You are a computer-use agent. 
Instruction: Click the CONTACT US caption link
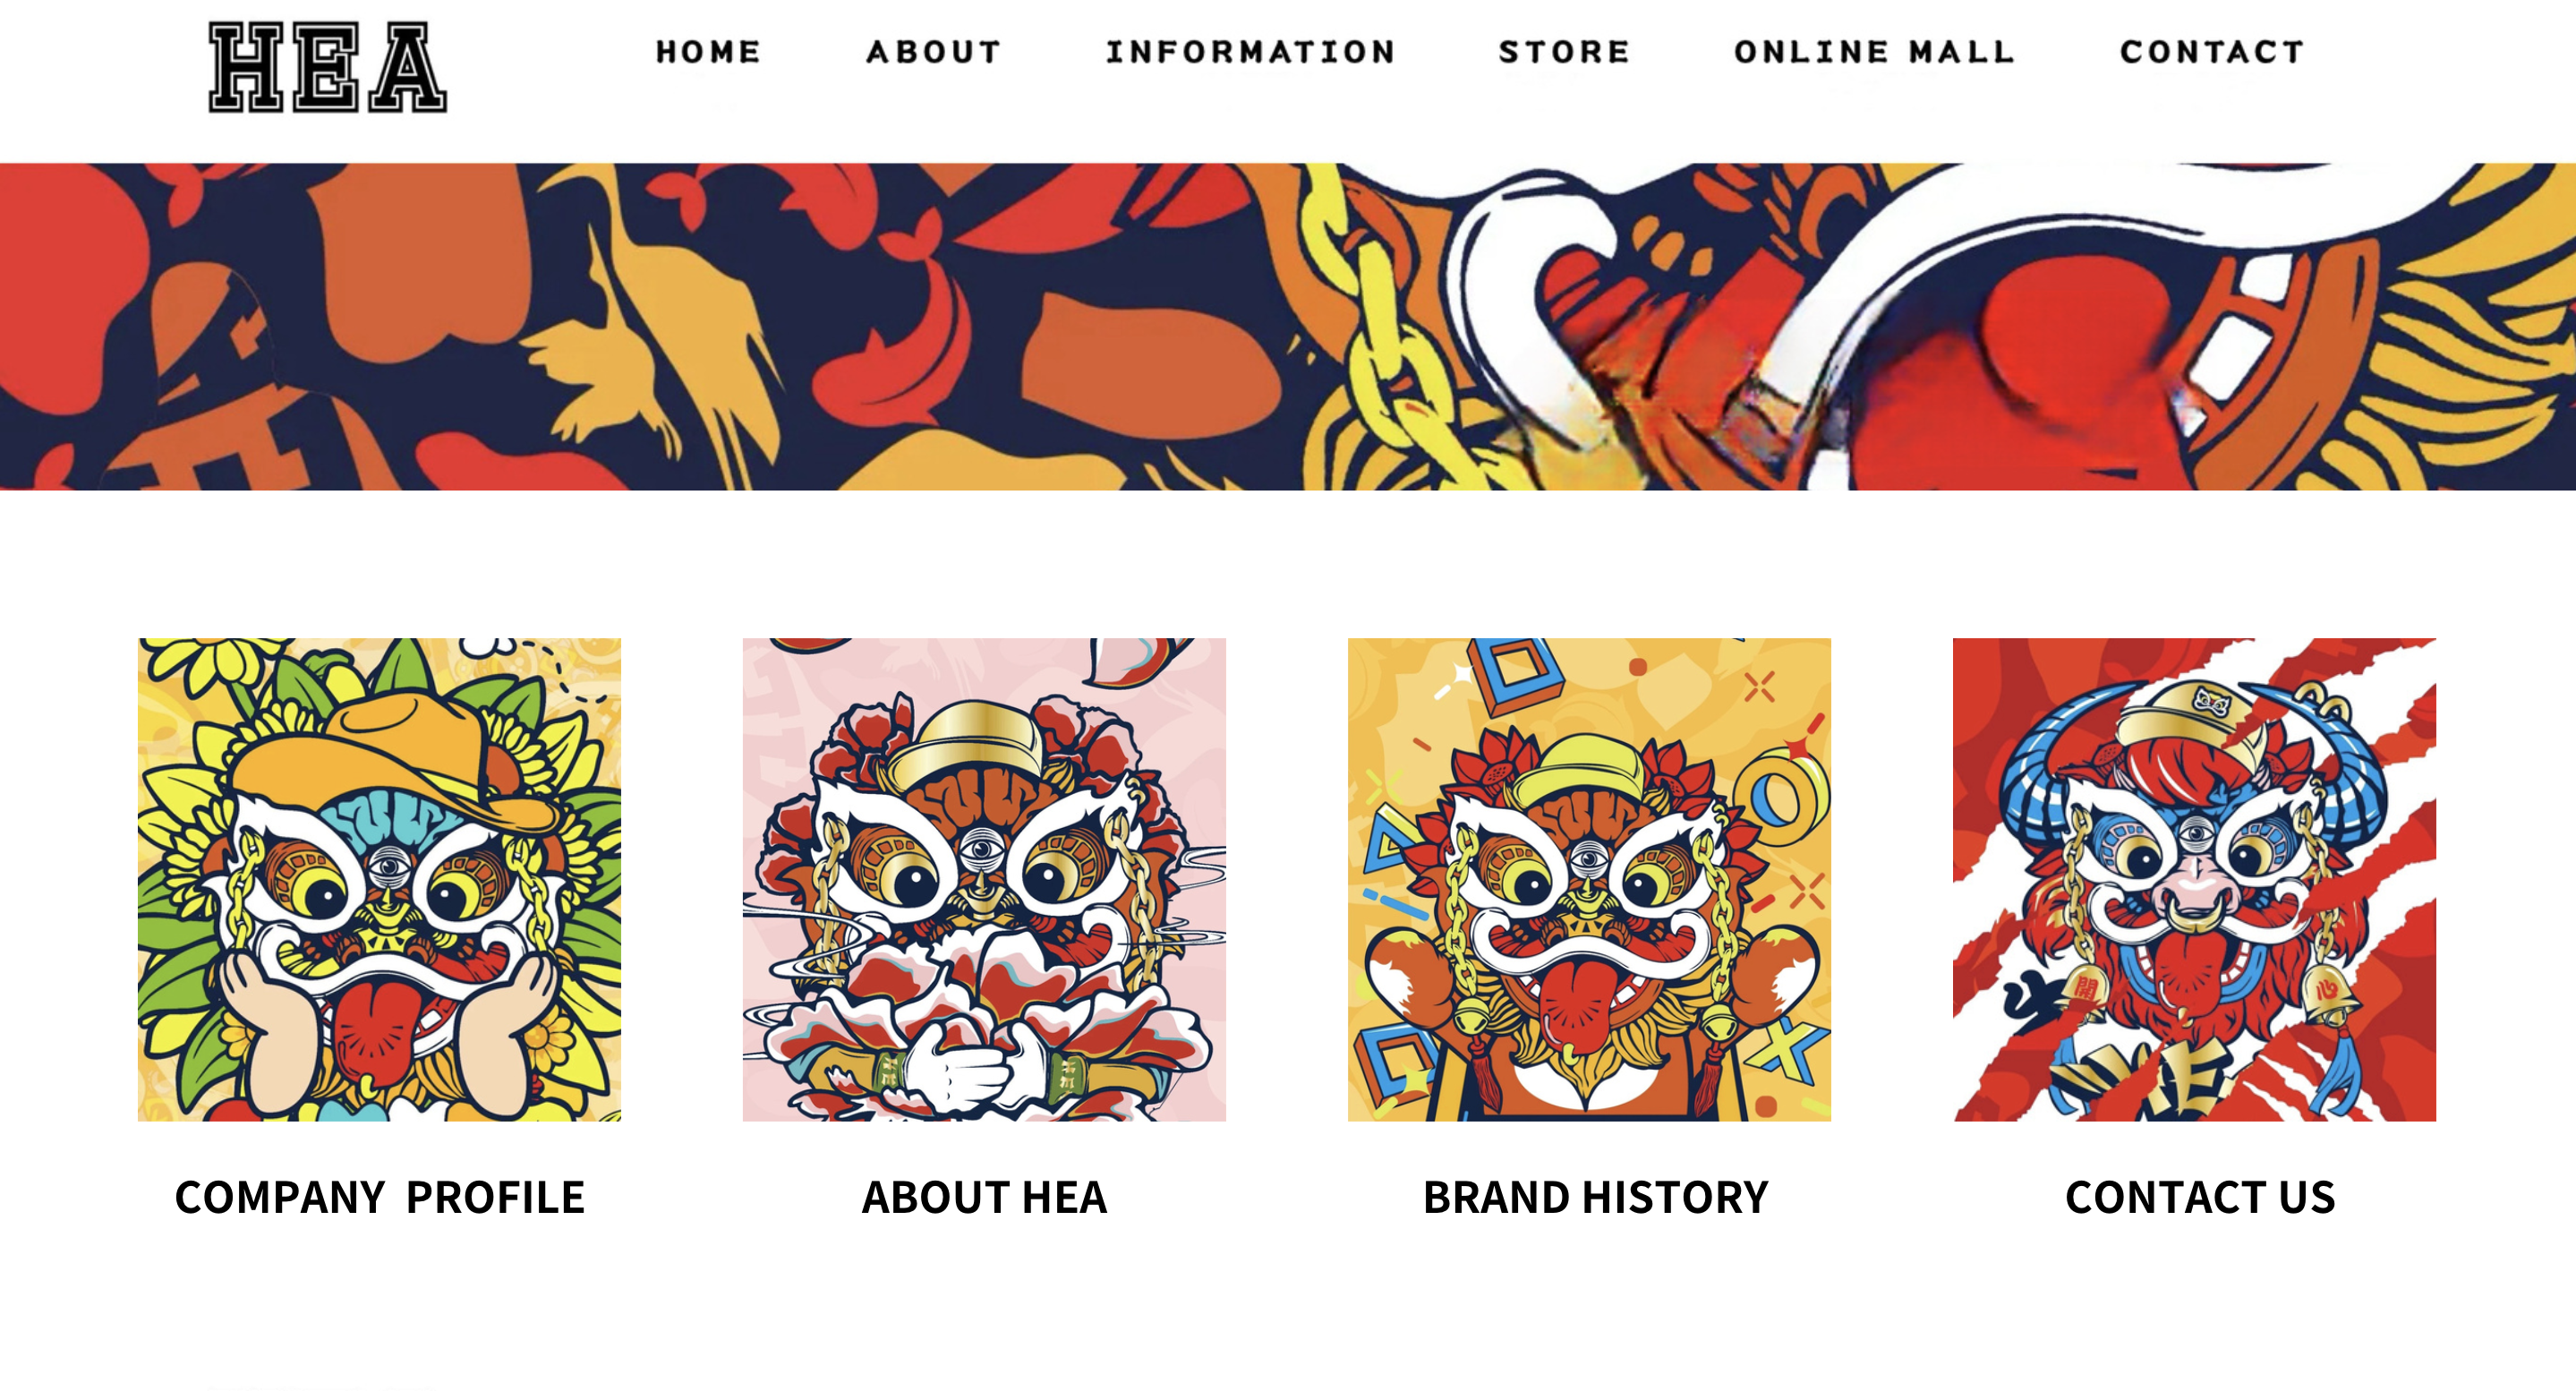2200,1197
